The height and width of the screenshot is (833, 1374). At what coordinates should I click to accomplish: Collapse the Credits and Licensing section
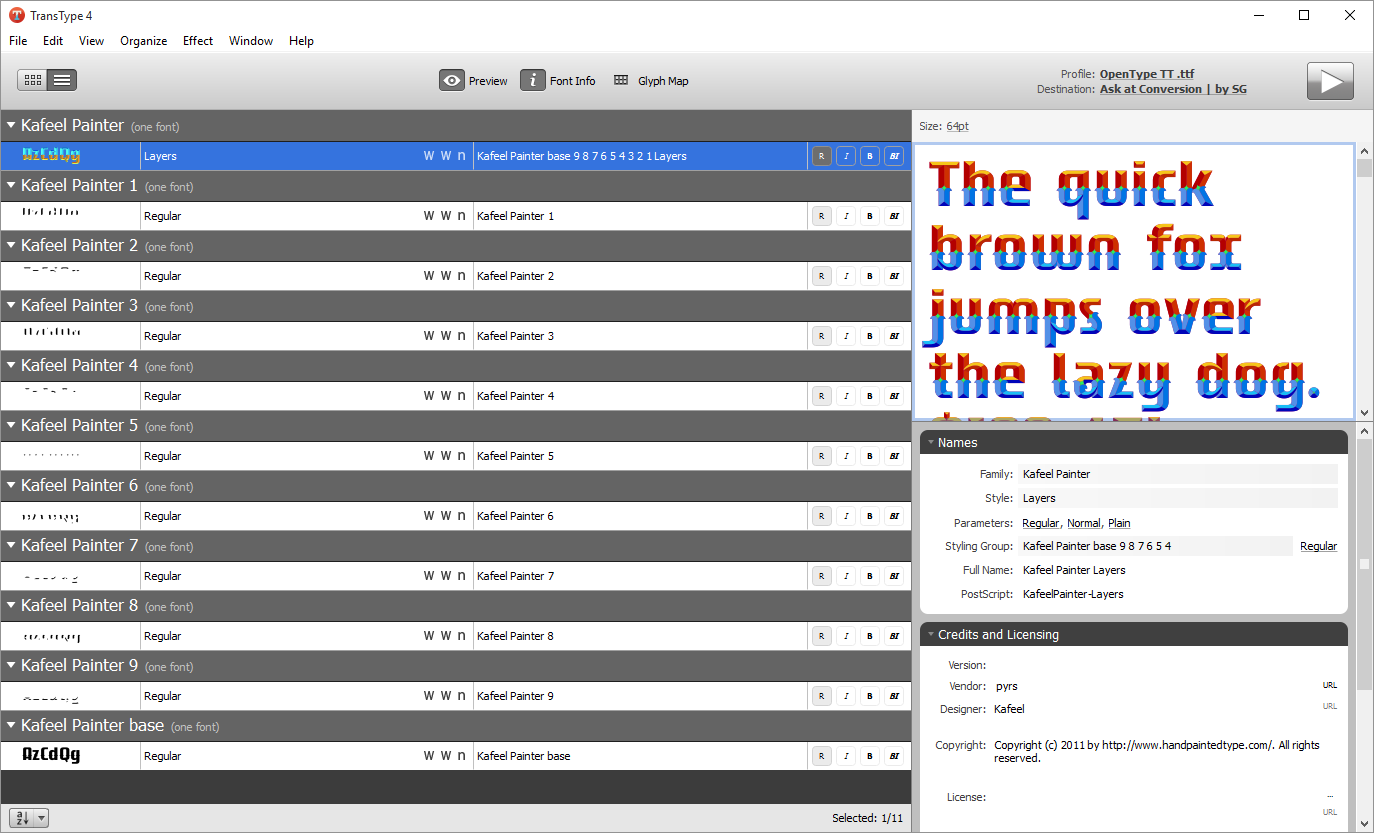click(930, 634)
